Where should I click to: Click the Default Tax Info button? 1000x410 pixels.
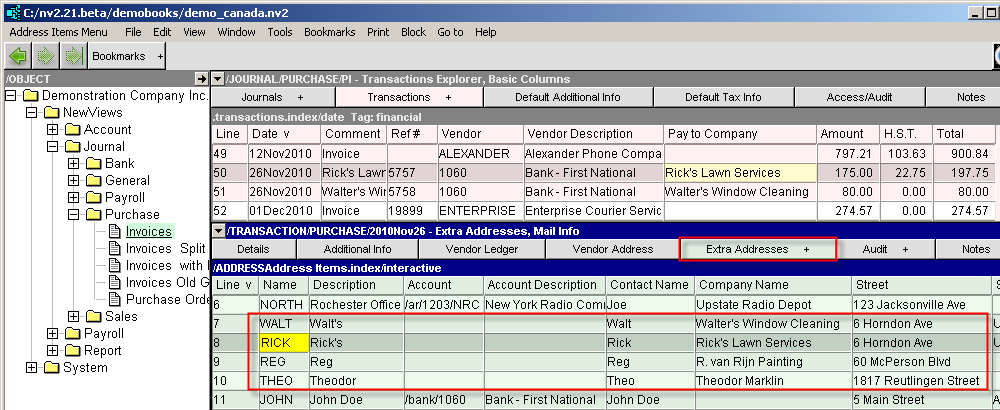coord(722,97)
